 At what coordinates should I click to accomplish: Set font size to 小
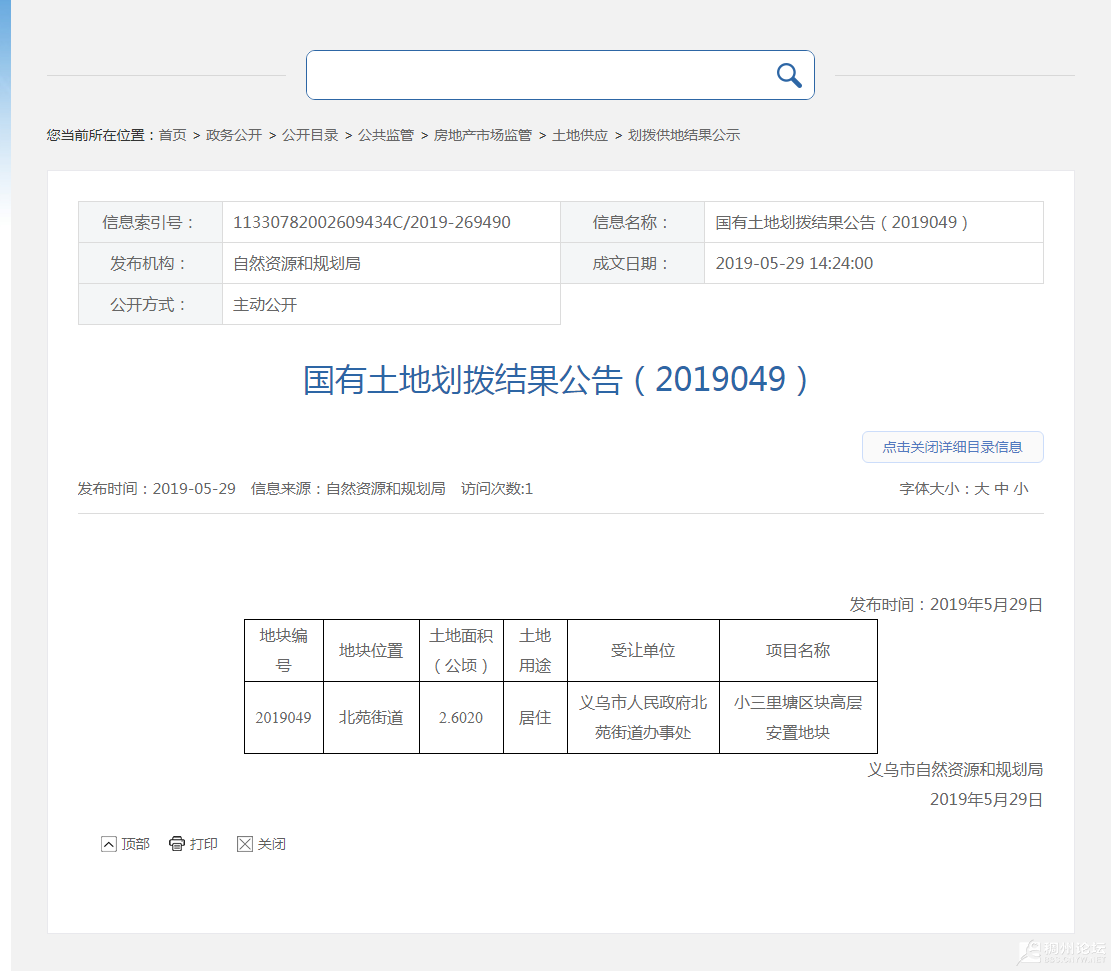[1021, 488]
